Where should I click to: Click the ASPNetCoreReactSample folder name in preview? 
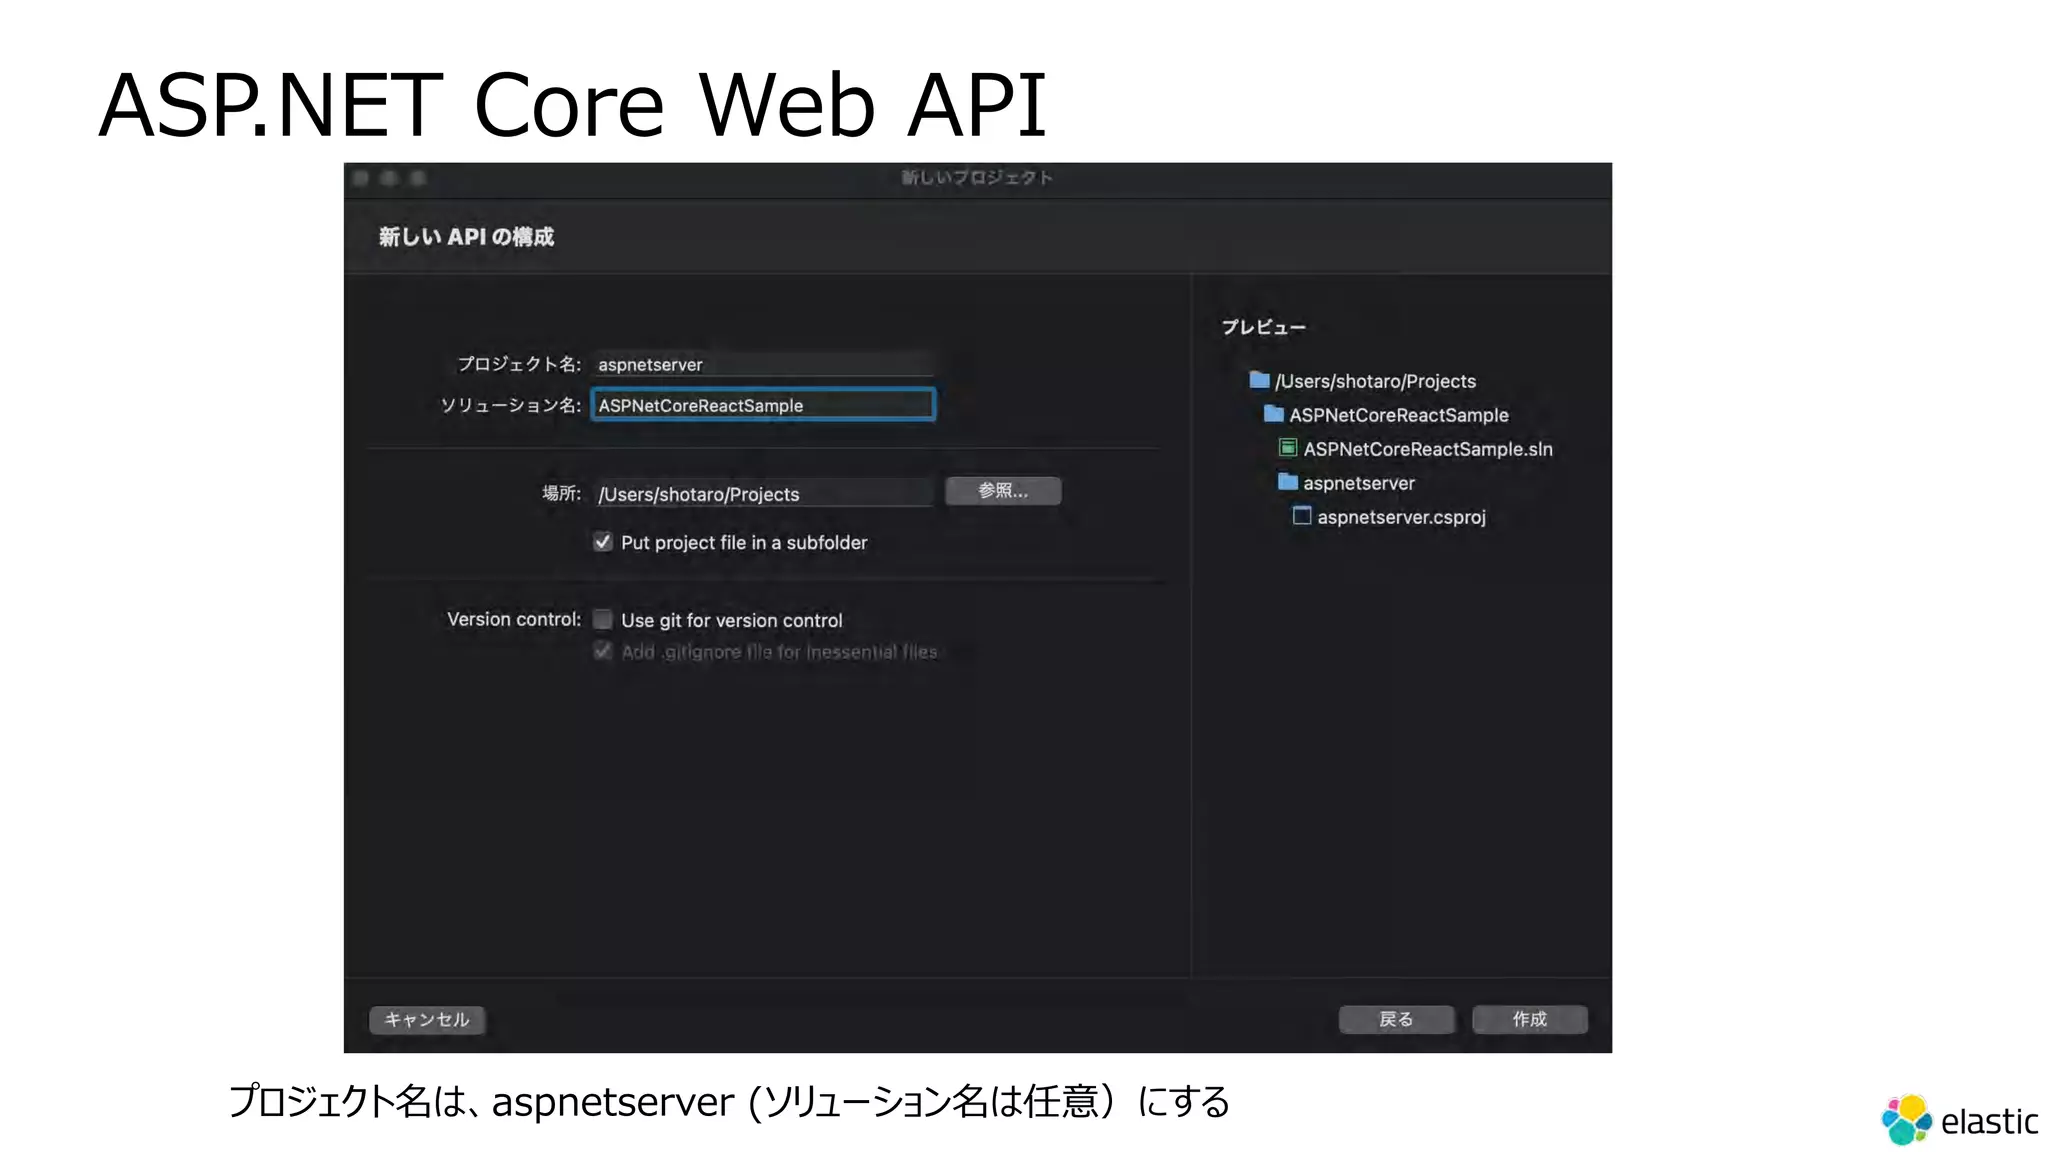(x=1399, y=415)
